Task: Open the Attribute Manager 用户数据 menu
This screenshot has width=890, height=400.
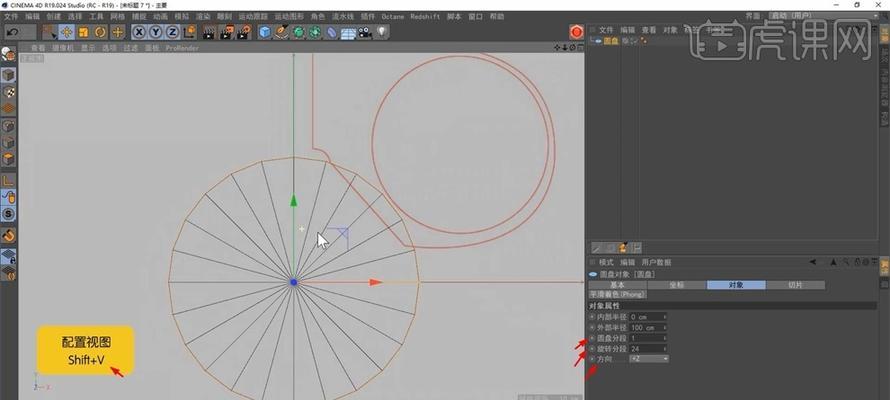Action: point(656,262)
